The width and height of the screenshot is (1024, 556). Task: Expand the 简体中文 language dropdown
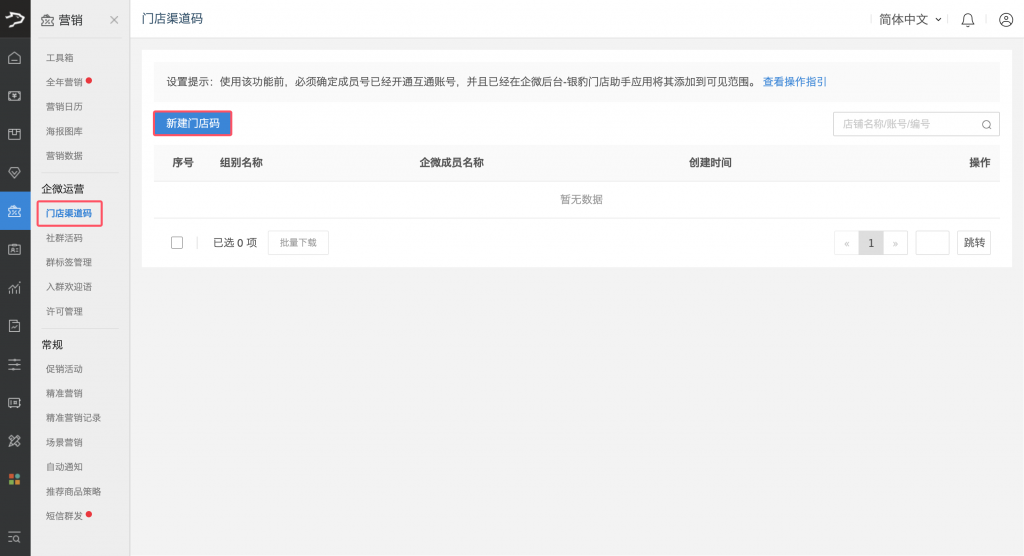tap(910, 19)
